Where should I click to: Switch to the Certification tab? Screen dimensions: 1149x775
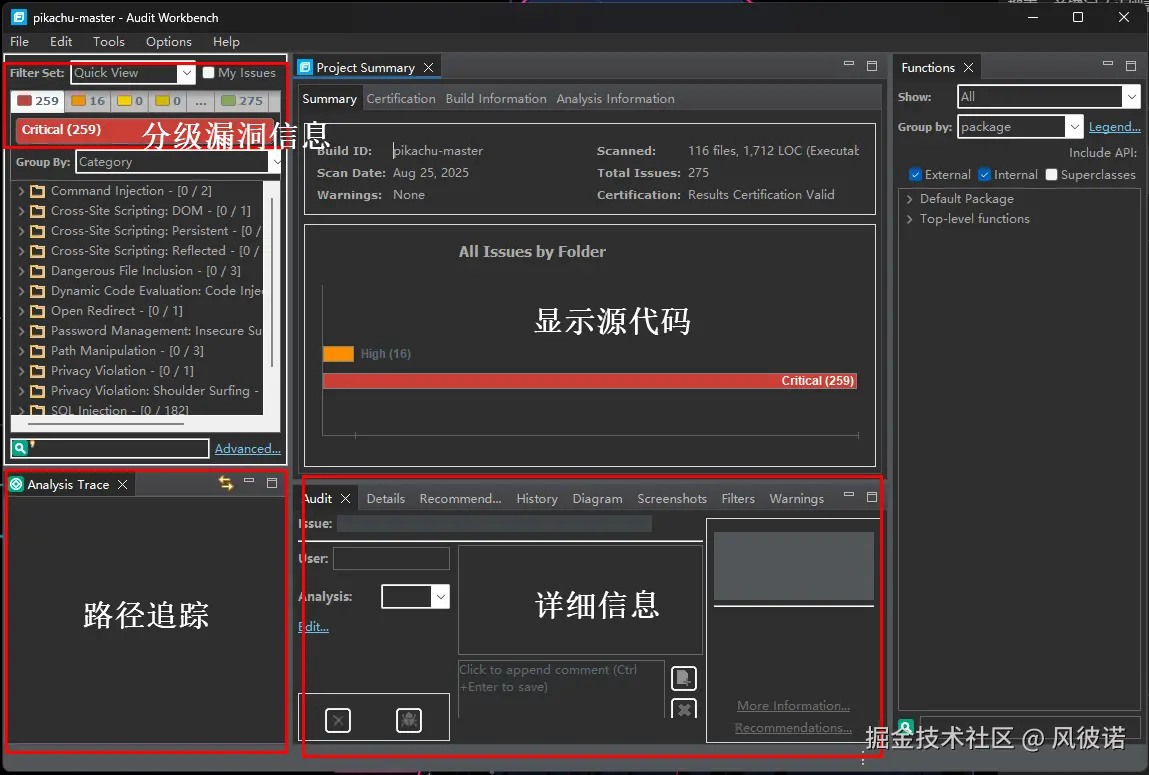point(401,98)
